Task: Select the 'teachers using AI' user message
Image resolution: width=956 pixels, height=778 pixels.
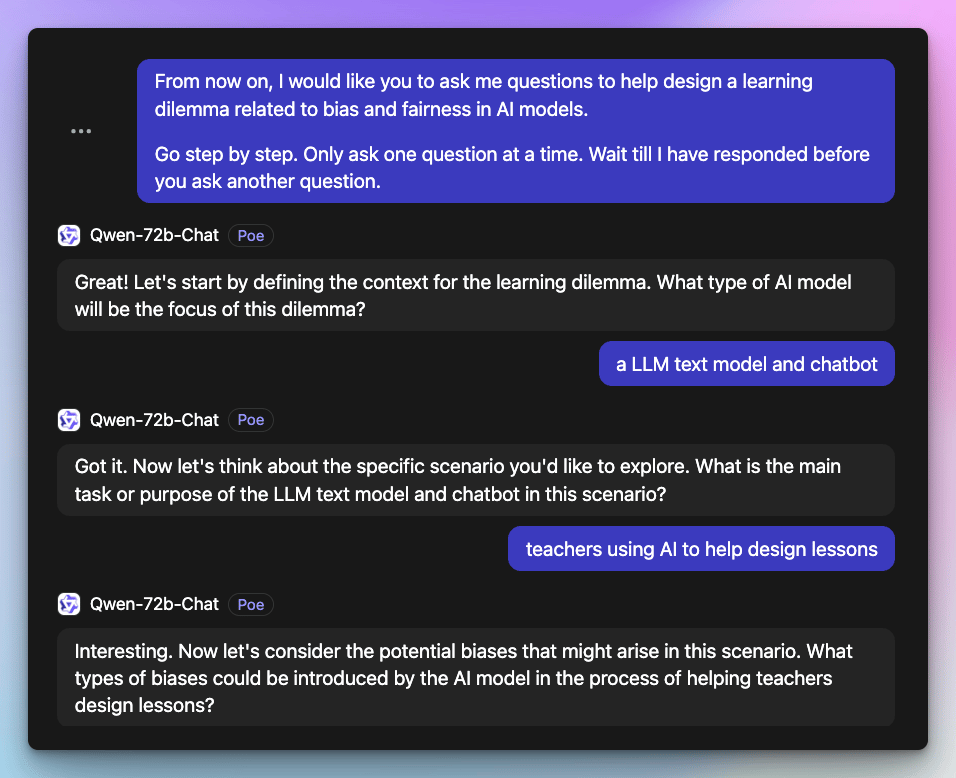Action: point(701,548)
